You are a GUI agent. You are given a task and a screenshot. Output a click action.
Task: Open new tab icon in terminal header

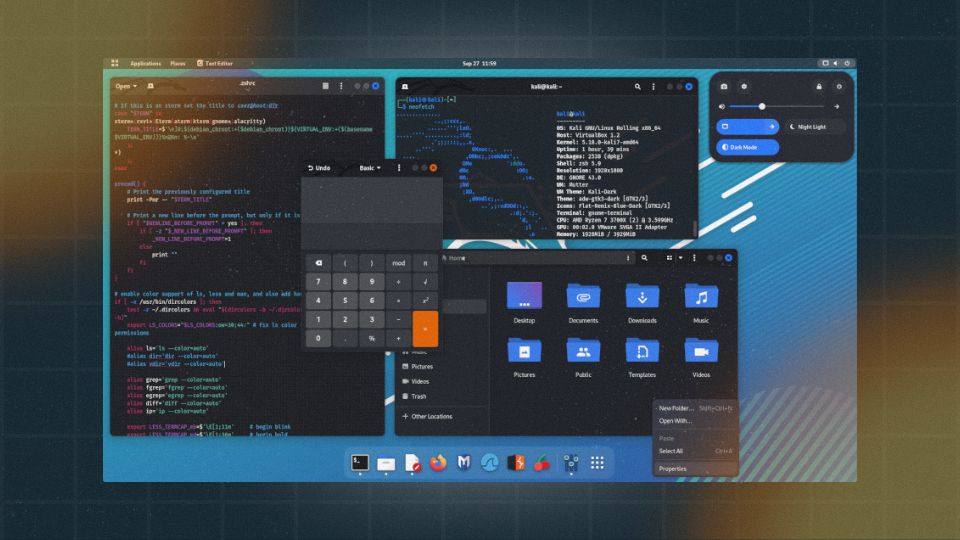point(405,87)
